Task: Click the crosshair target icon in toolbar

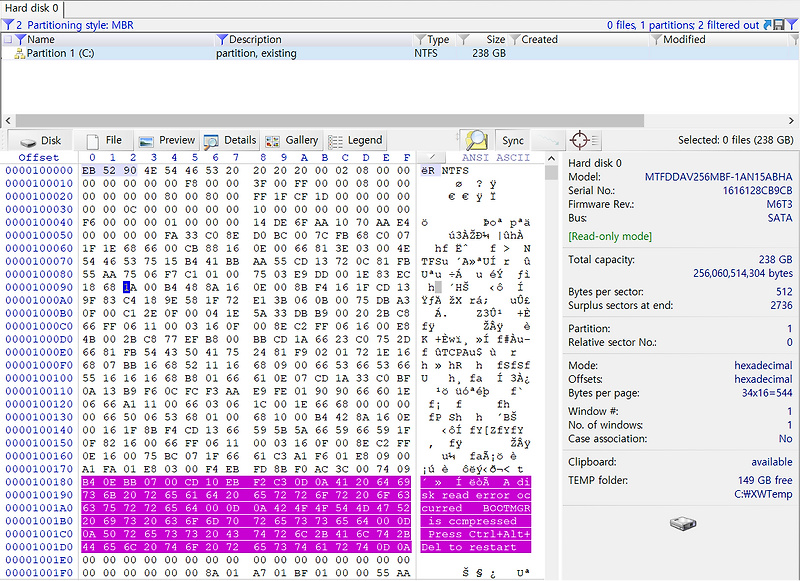Action: point(580,140)
